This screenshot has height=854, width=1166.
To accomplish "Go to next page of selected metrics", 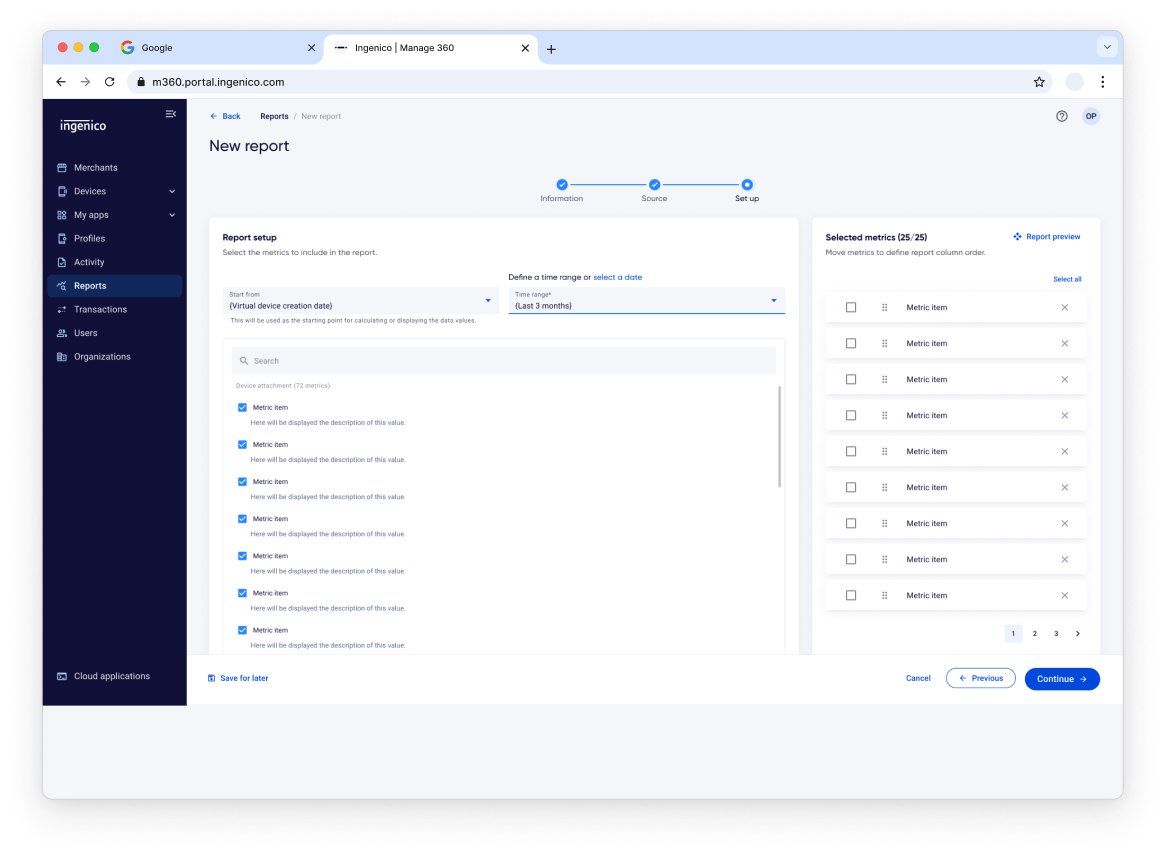I will click(x=1077, y=633).
